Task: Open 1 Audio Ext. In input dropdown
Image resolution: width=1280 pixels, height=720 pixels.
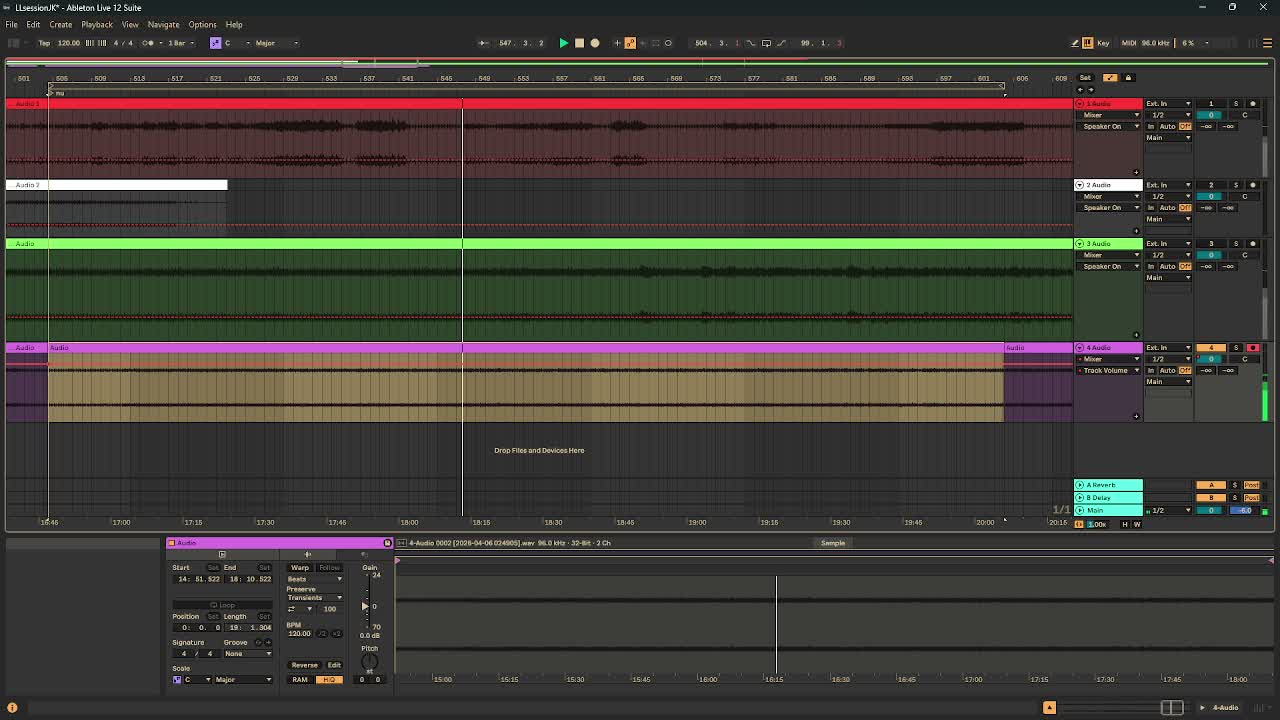Action: (1168, 104)
